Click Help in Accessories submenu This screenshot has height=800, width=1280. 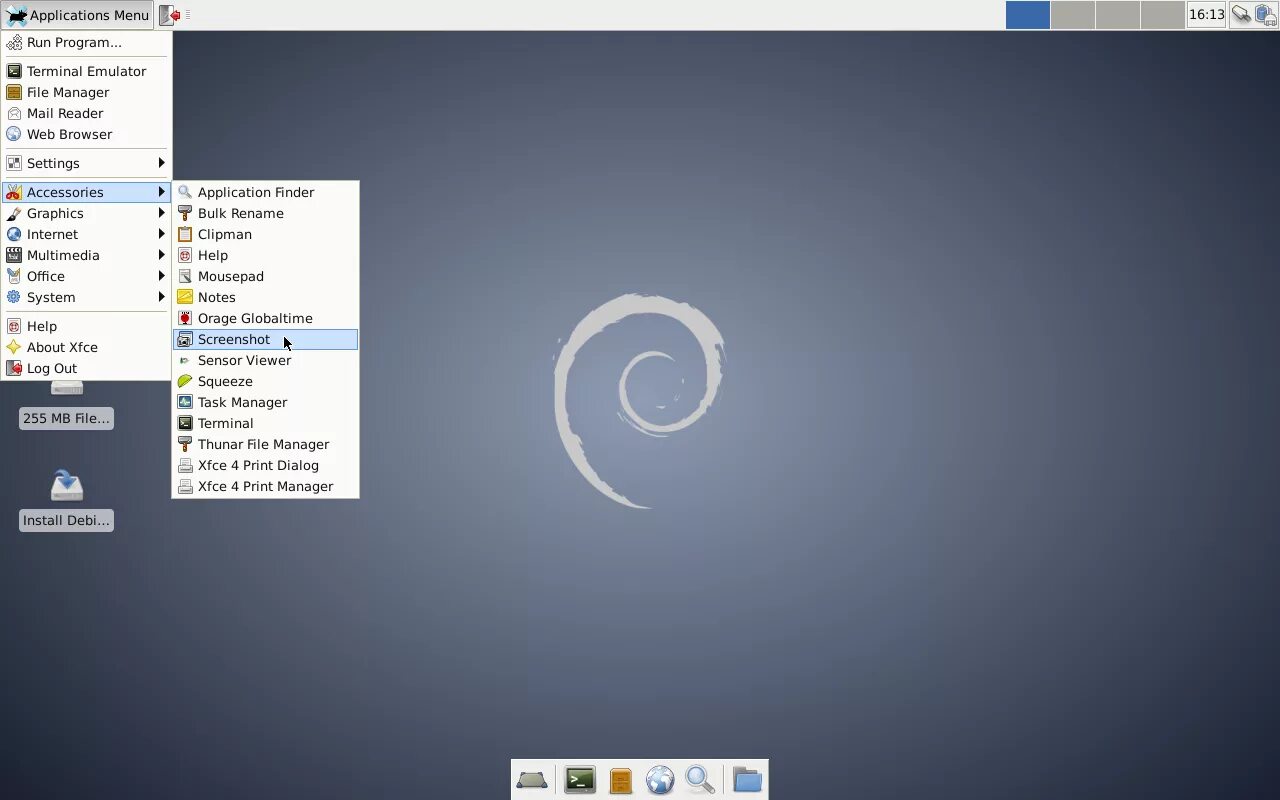pyautogui.click(x=265, y=255)
